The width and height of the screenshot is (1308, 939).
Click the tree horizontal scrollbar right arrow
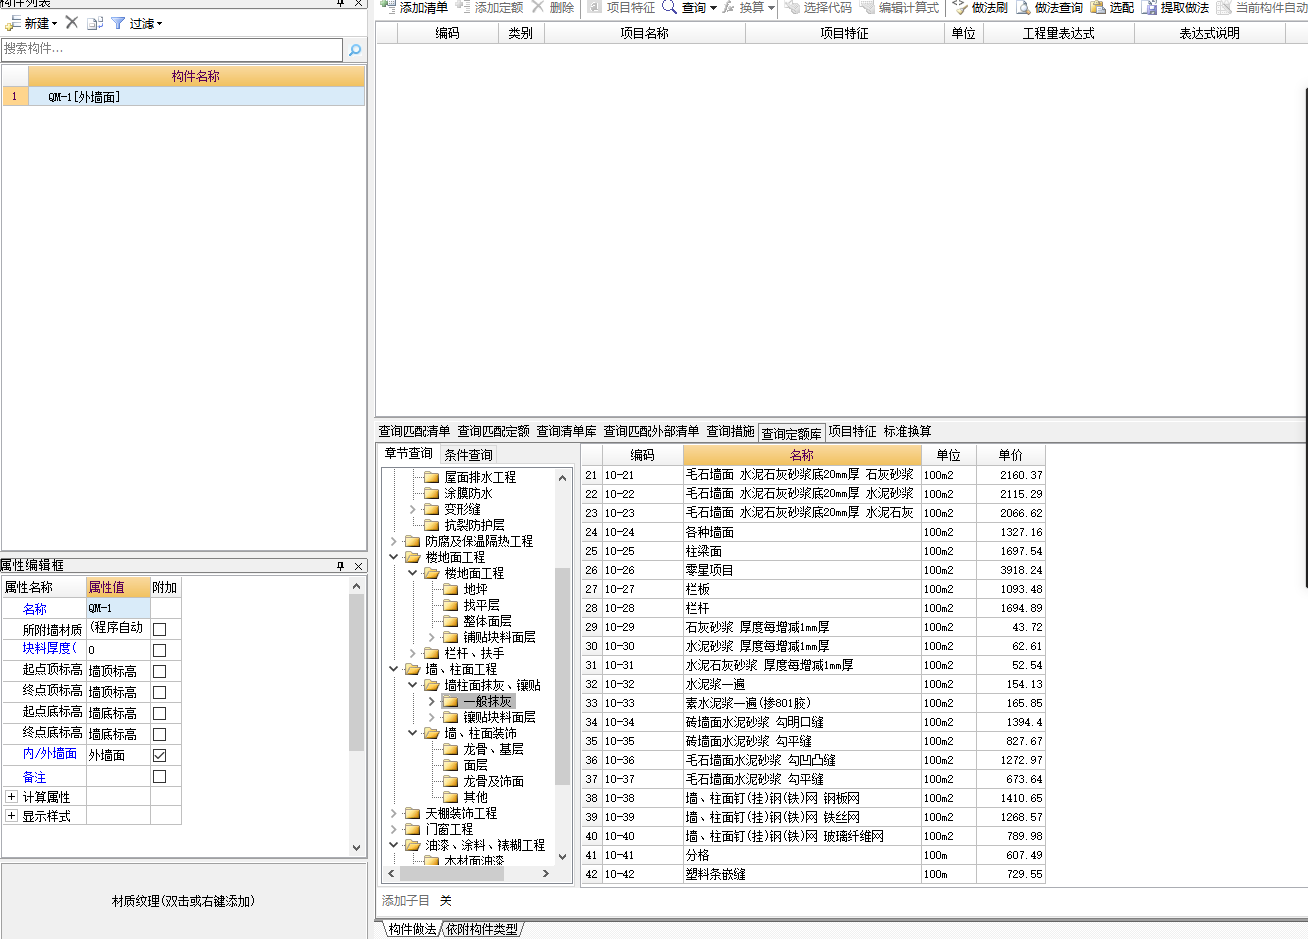545,874
